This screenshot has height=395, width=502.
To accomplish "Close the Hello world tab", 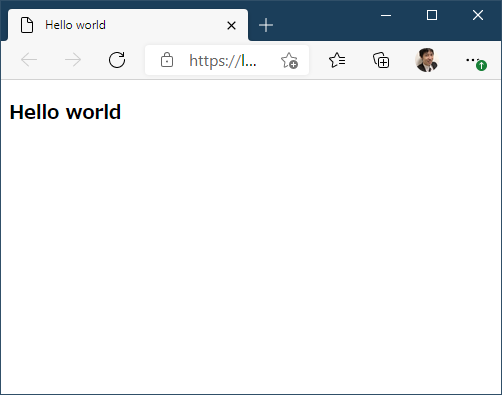I will click(231, 25).
